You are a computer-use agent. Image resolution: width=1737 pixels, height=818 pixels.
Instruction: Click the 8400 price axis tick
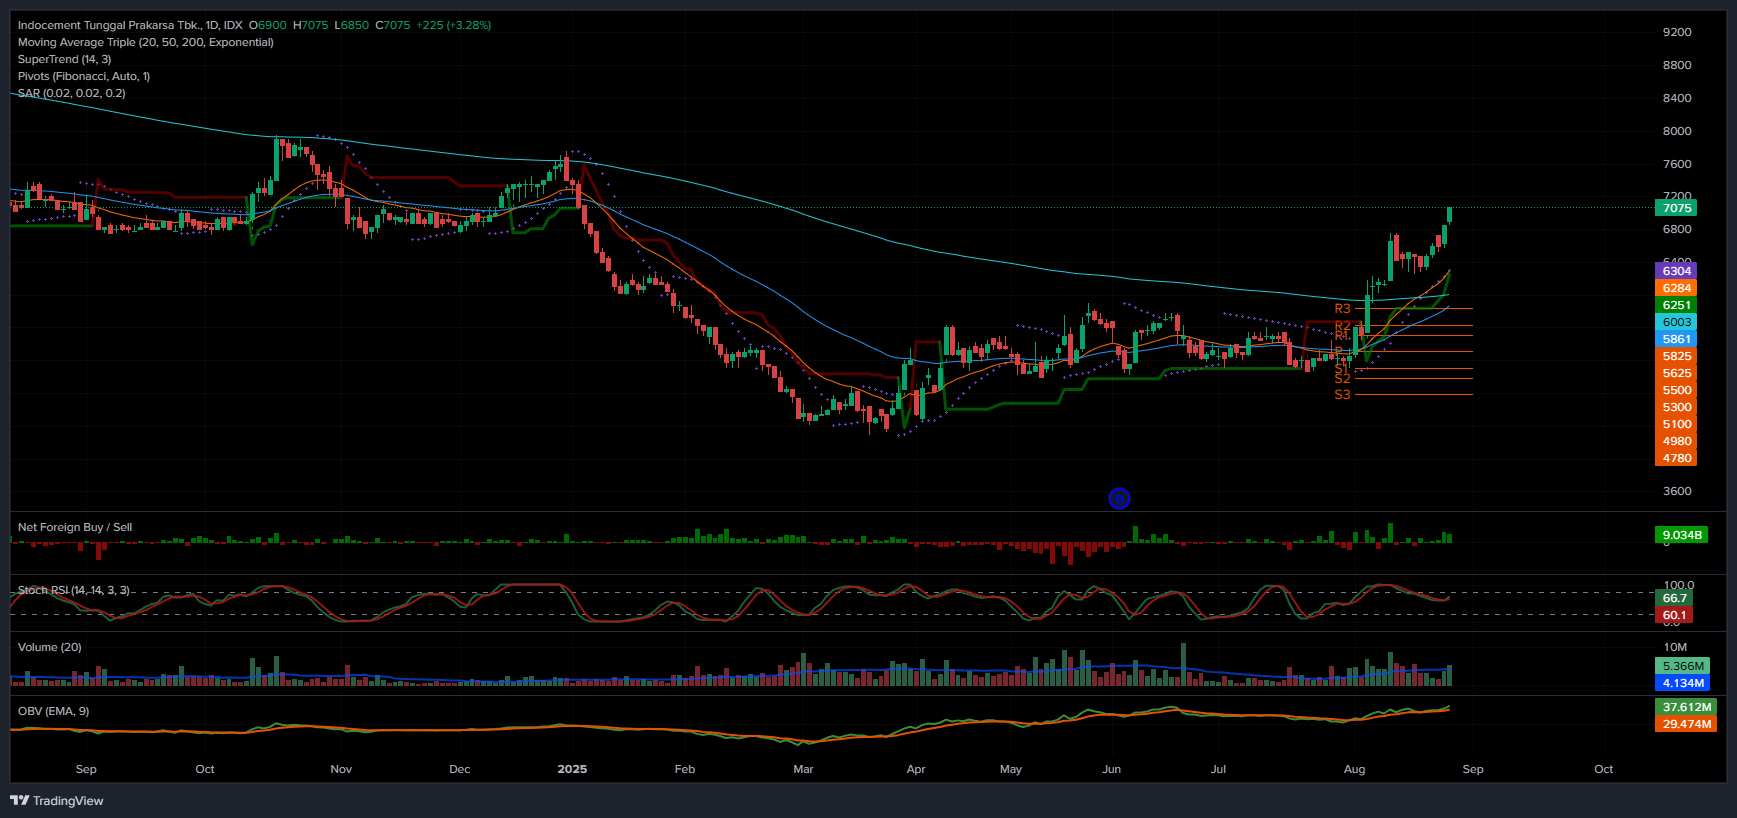click(1677, 98)
